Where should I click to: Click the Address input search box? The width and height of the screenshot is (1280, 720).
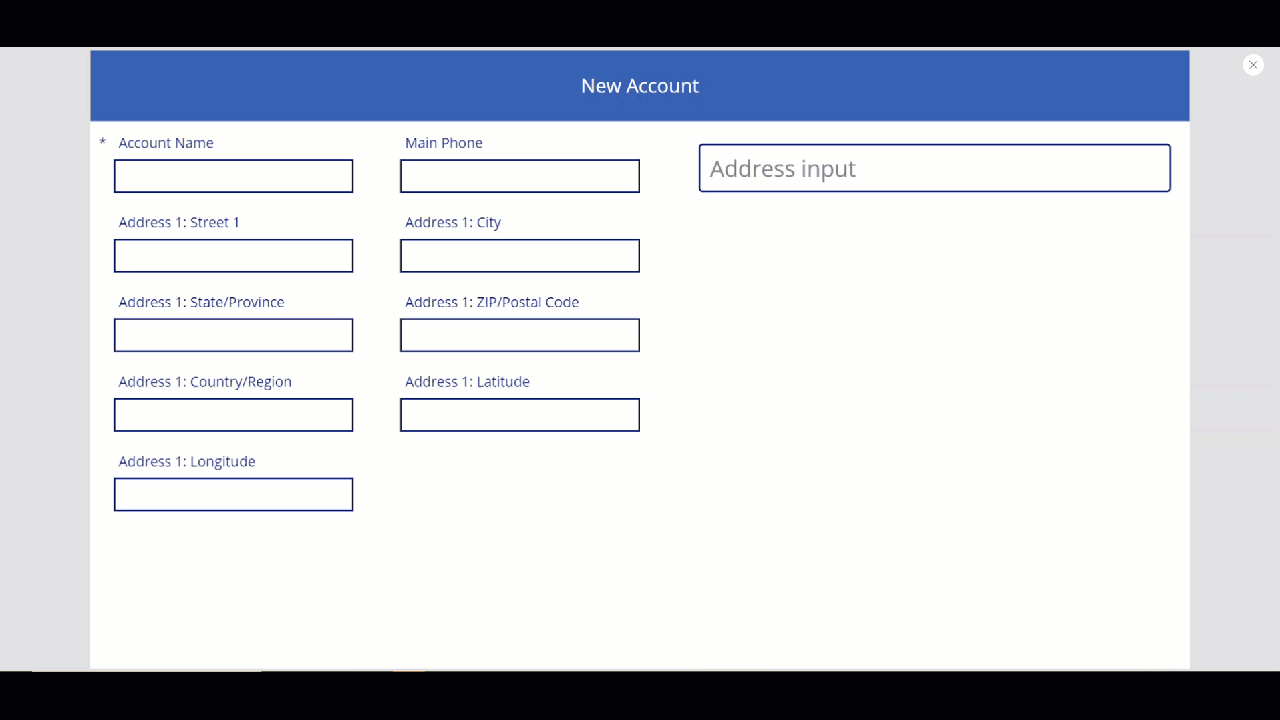click(933, 167)
